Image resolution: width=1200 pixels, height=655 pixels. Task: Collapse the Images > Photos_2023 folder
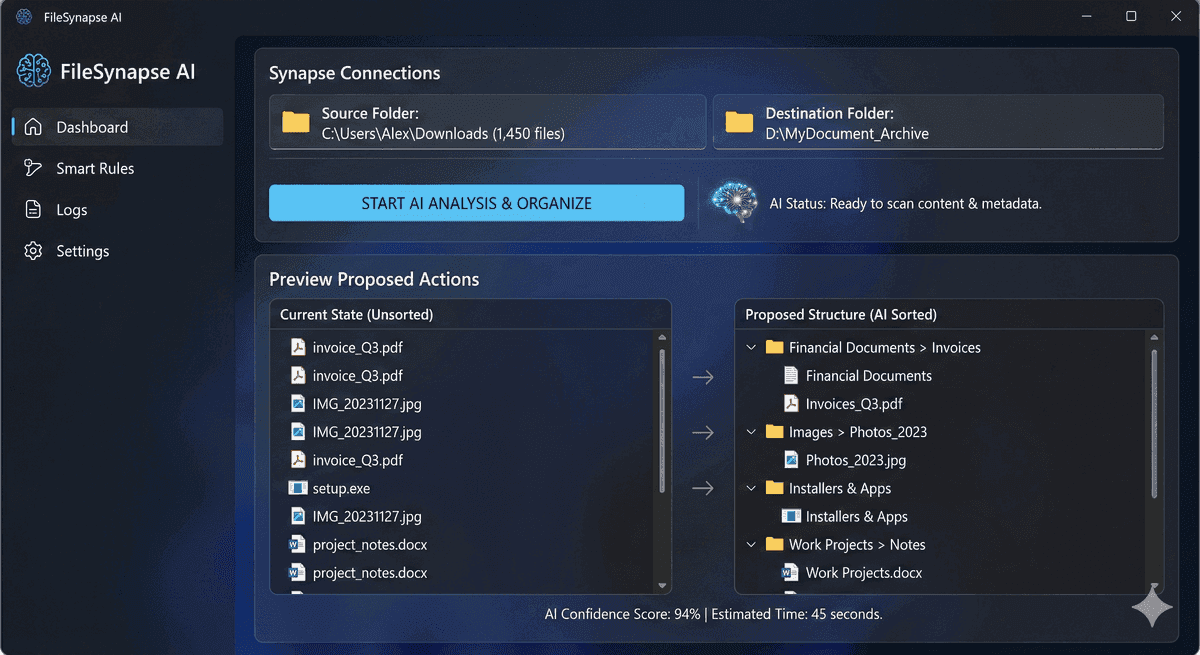(x=751, y=432)
